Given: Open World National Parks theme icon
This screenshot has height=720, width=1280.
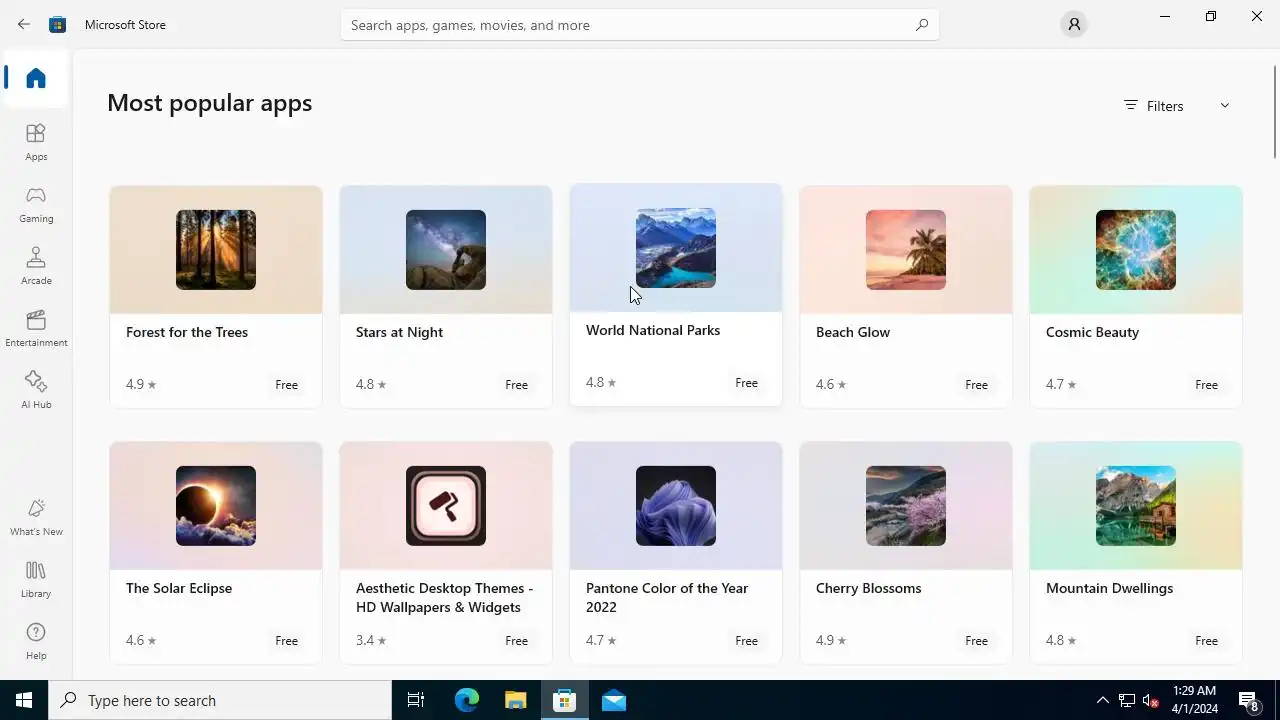Looking at the screenshot, I should (676, 248).
